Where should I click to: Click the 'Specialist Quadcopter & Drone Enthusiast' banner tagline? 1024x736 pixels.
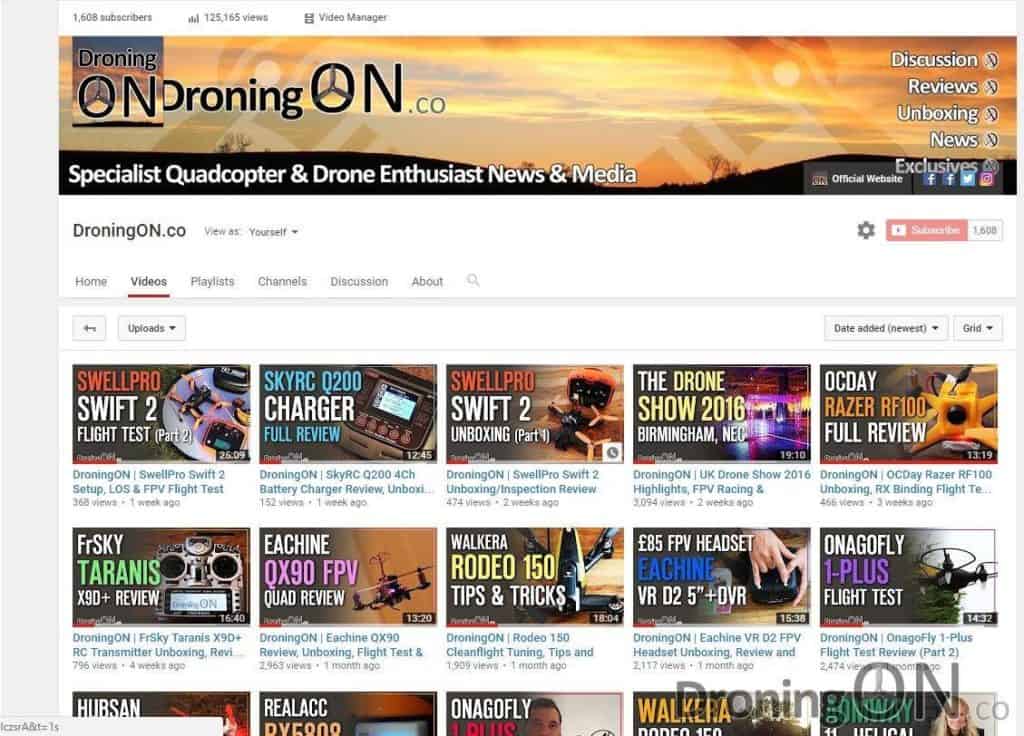[x=352, y=174]
